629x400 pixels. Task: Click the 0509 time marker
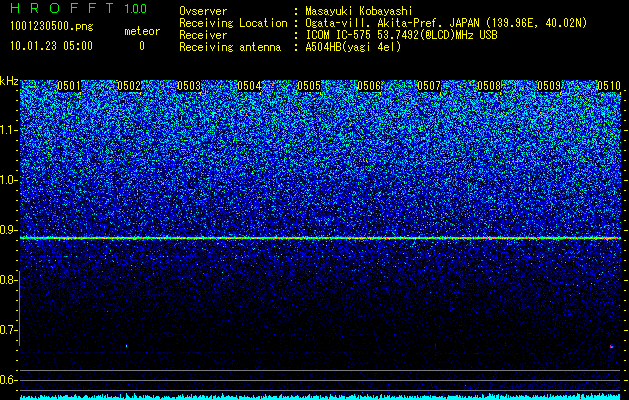point(549,86)
